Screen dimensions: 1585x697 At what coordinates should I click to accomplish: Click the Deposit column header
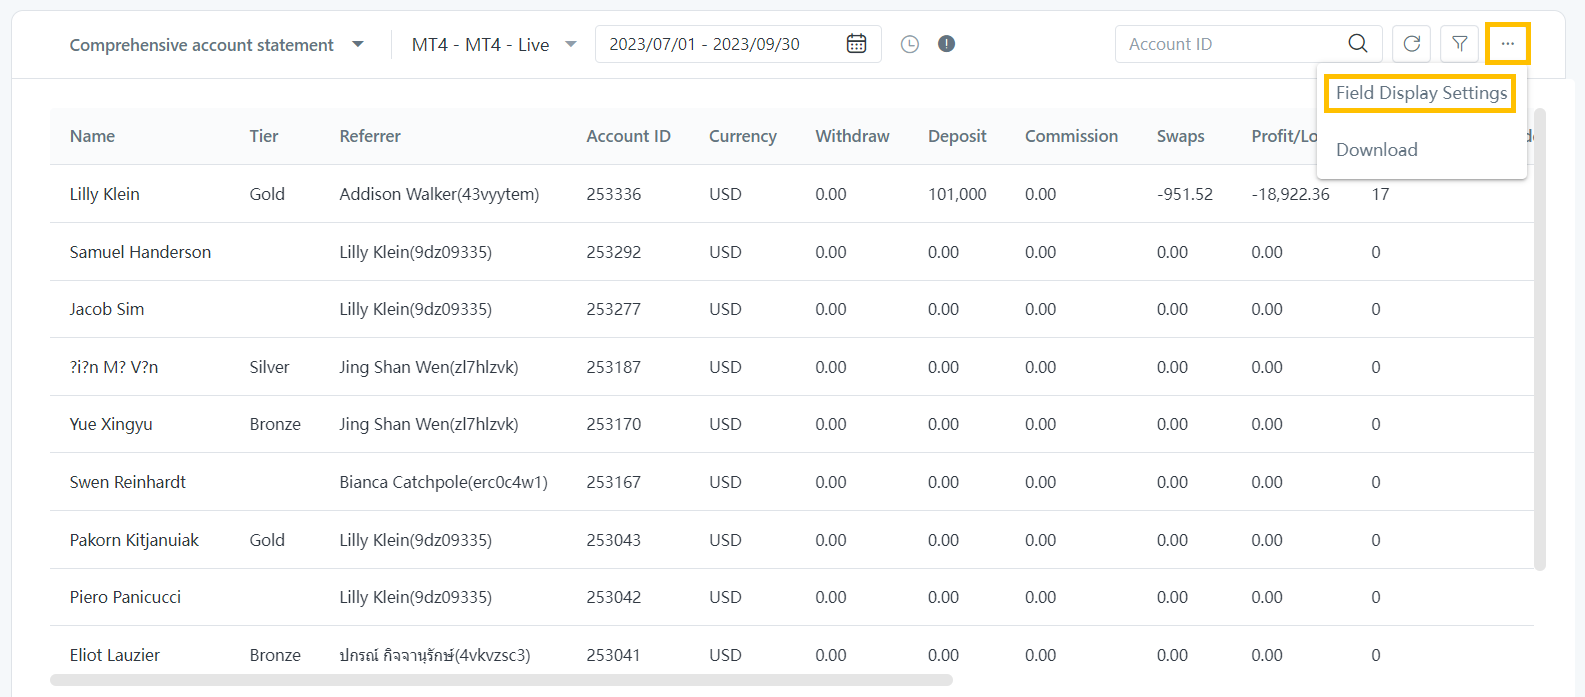(x=956, y=136)
